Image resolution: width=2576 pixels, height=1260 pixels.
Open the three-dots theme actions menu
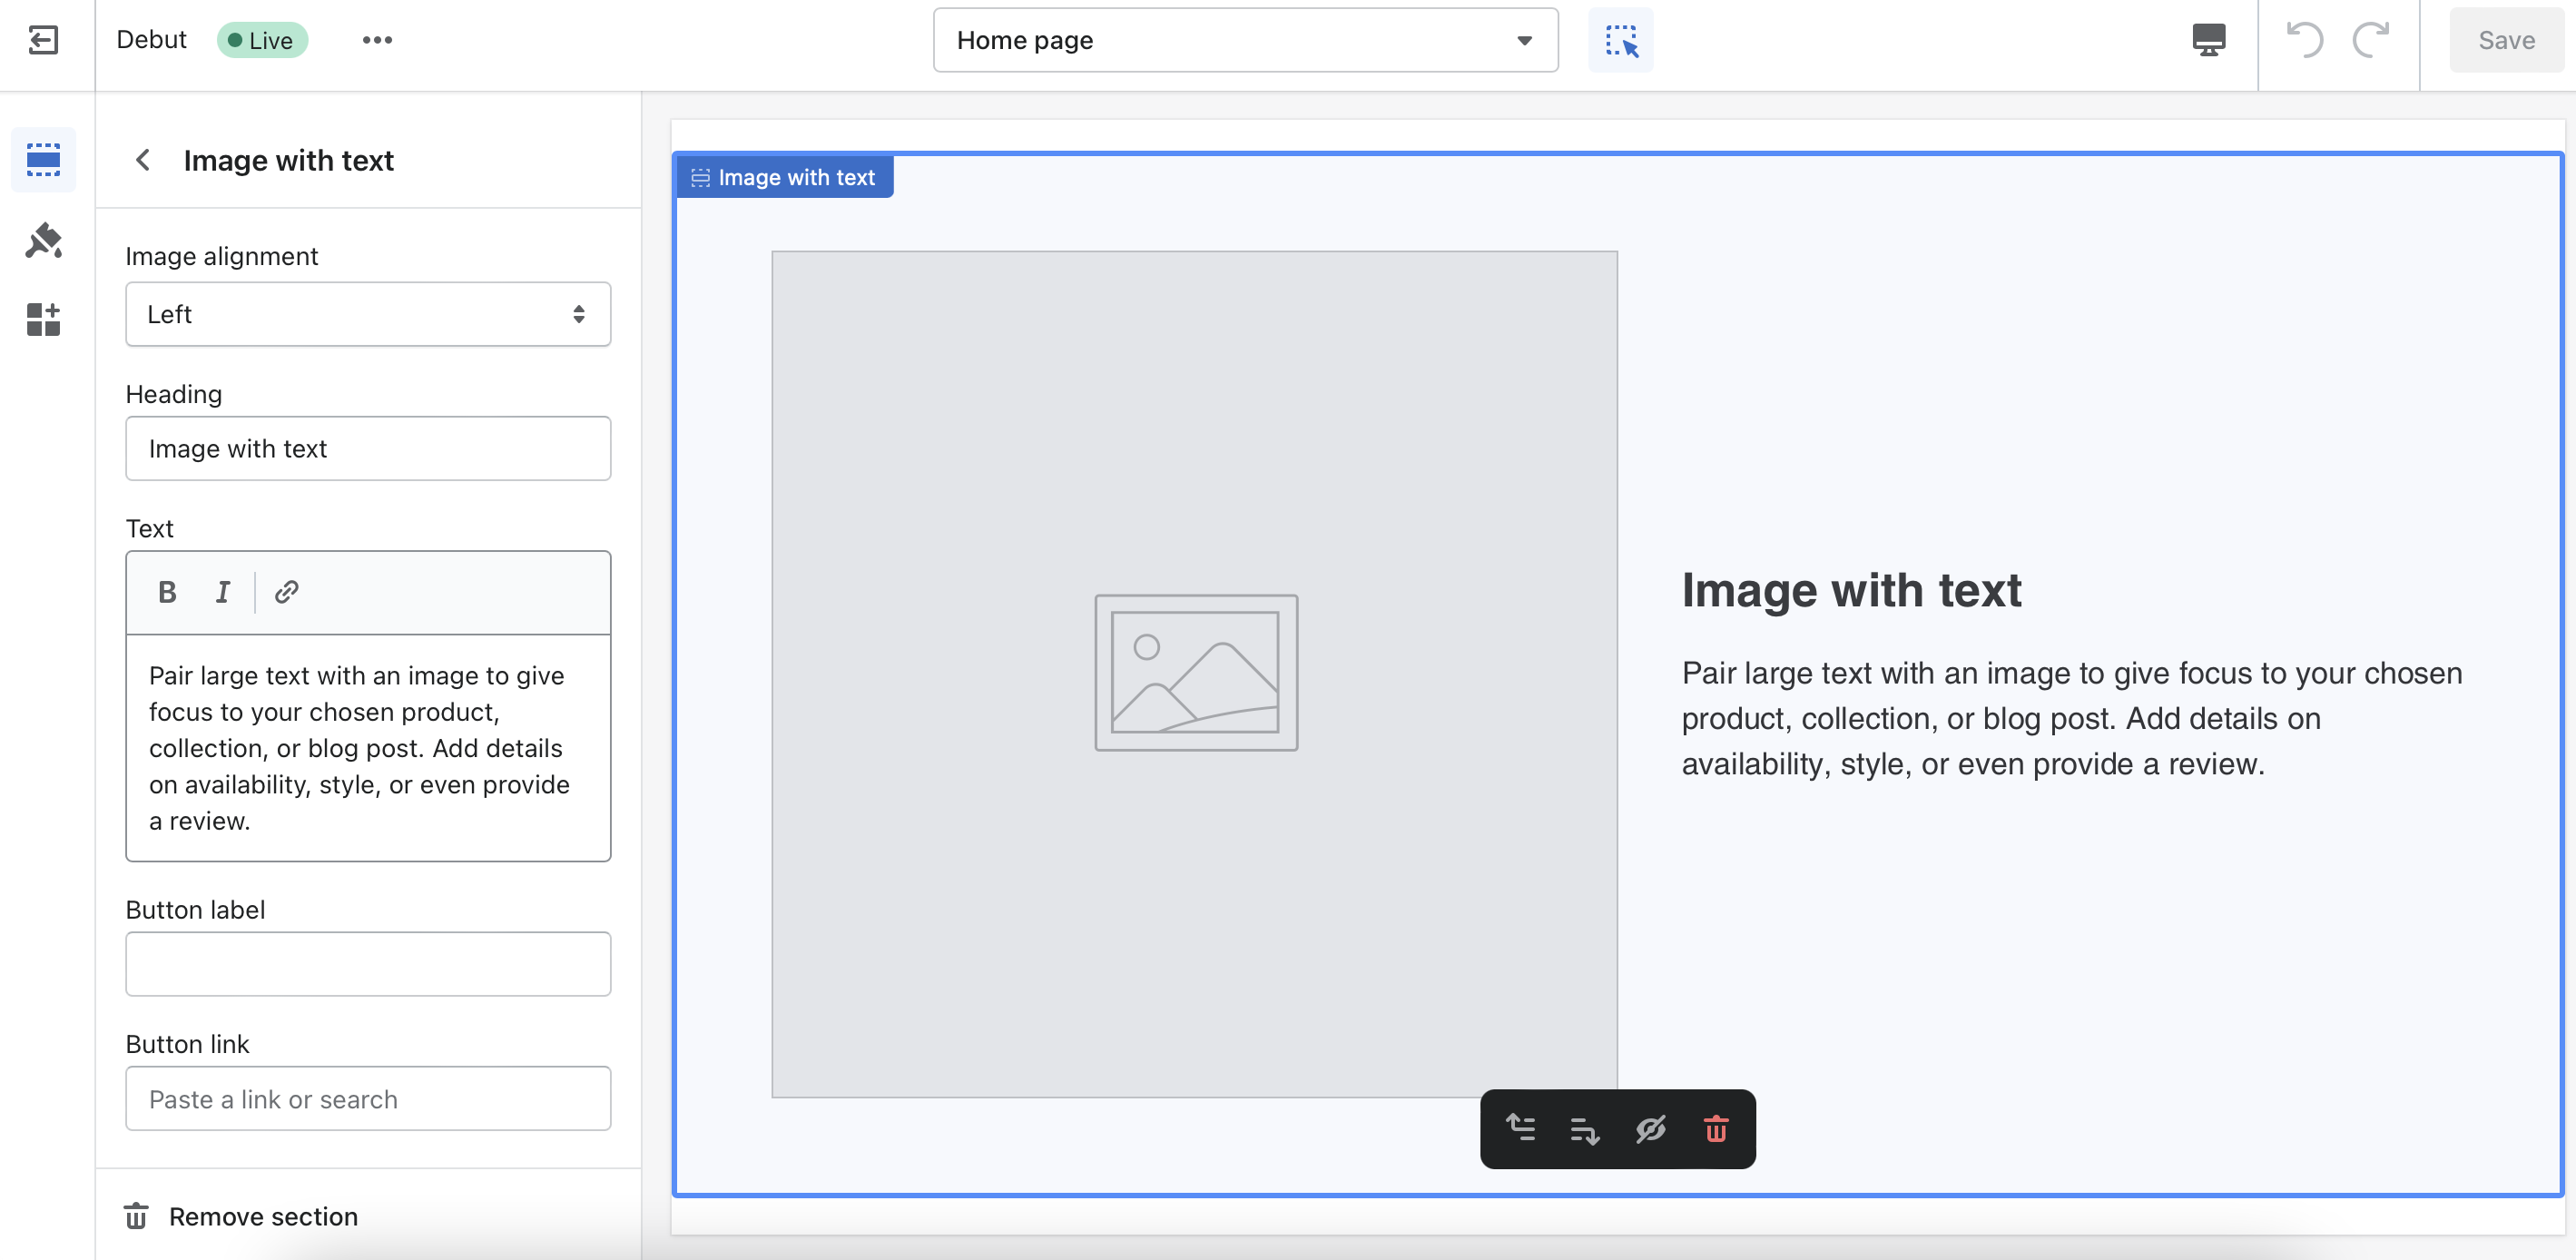[377, 40]
